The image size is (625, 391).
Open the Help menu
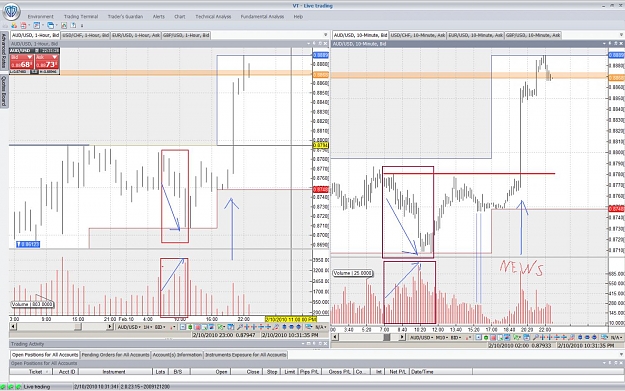click(298, 17)
